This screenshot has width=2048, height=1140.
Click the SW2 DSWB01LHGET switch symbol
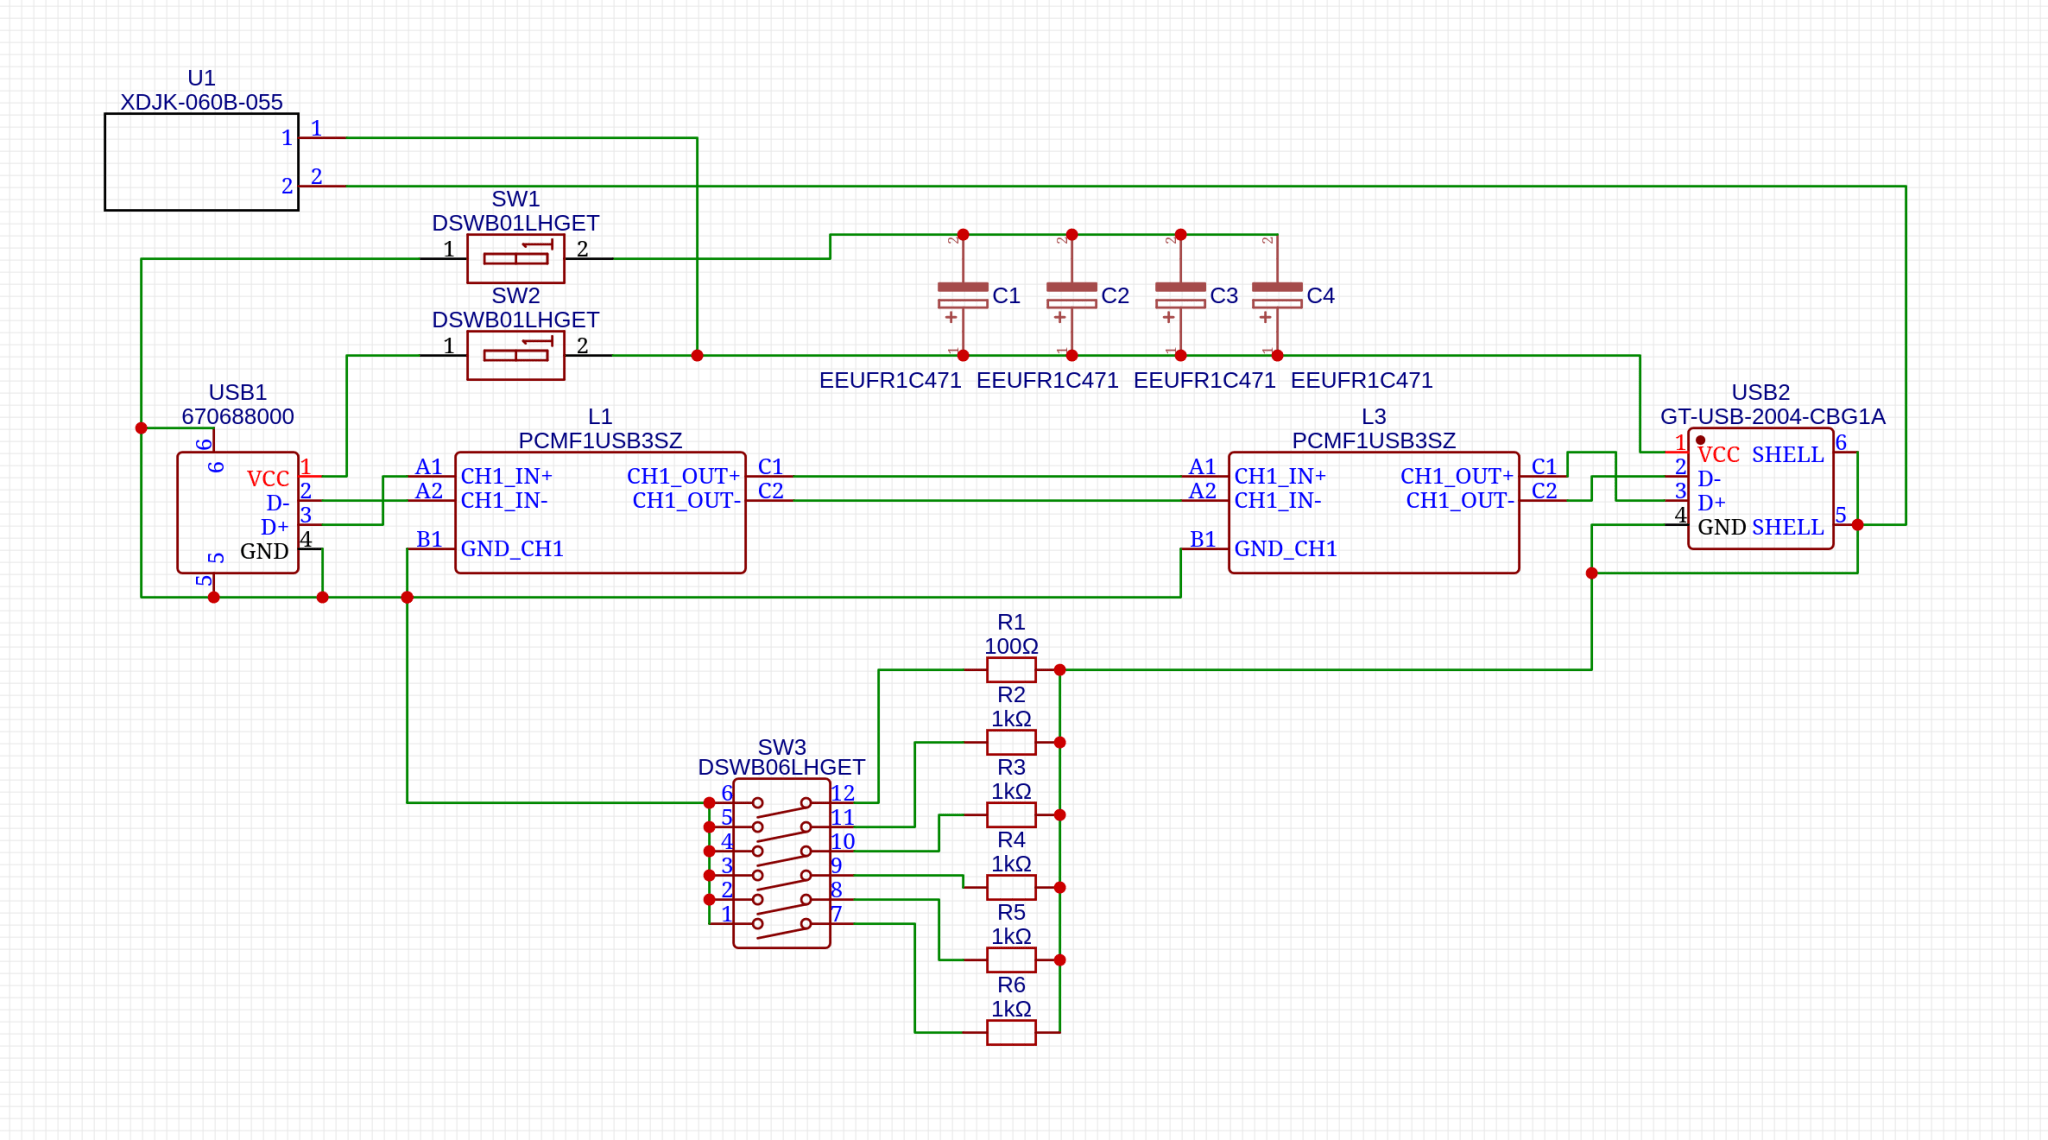[516, 356]
